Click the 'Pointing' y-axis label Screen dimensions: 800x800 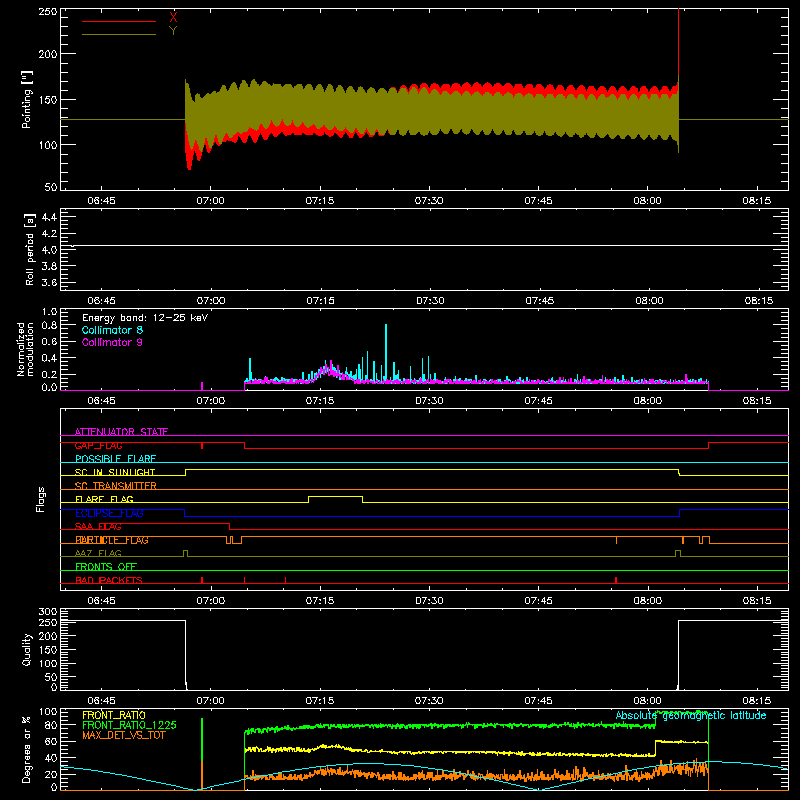pos(27,99)
